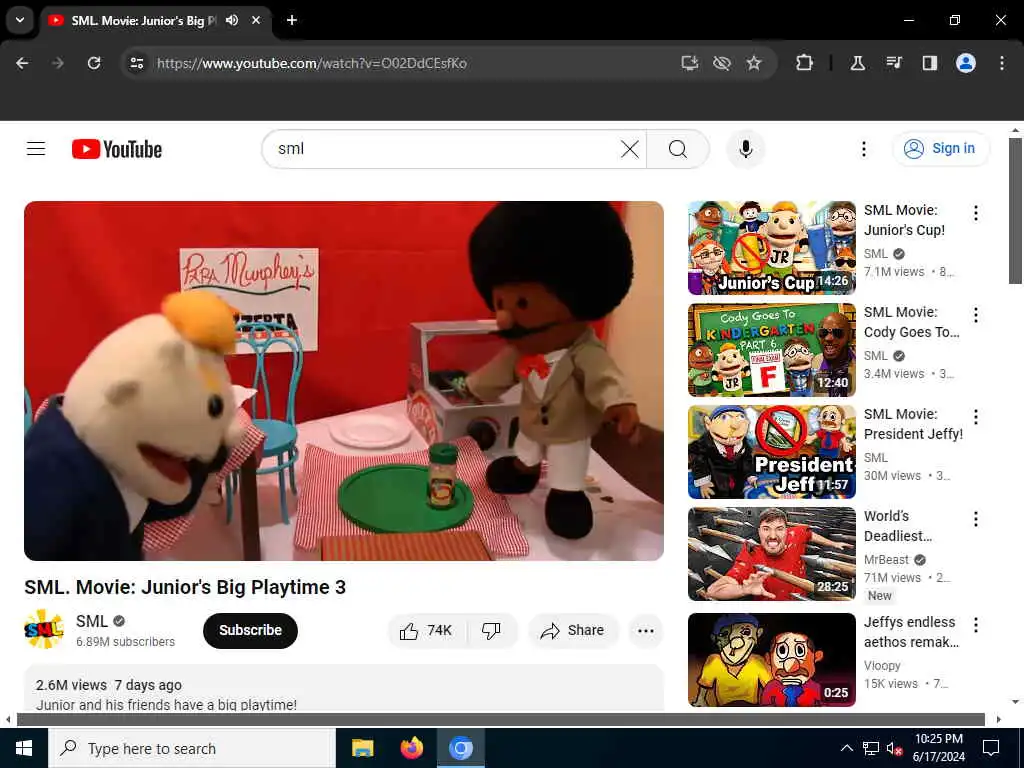Click the magnifying glass search button

coord(678,149)
